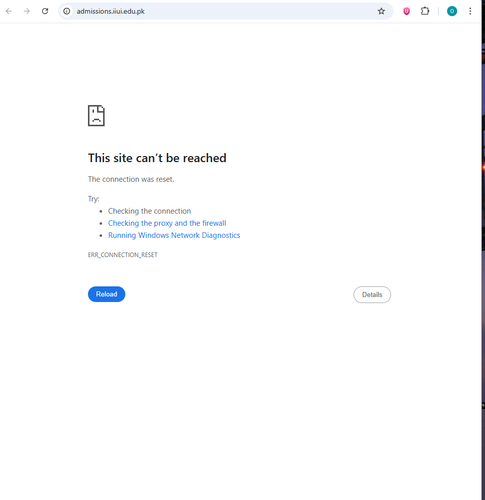Open the red shield extension icon
Screen dimensions: 485x500
pyautogui.click(x=406, y=11)
